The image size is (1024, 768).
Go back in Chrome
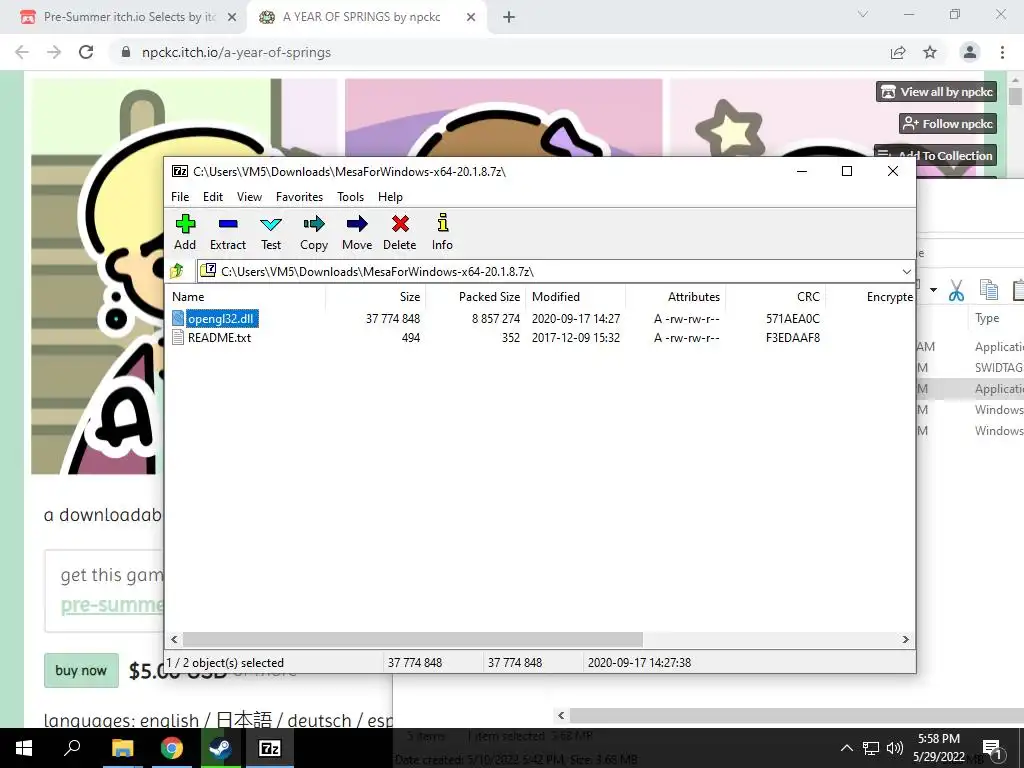tap(22, 52)
